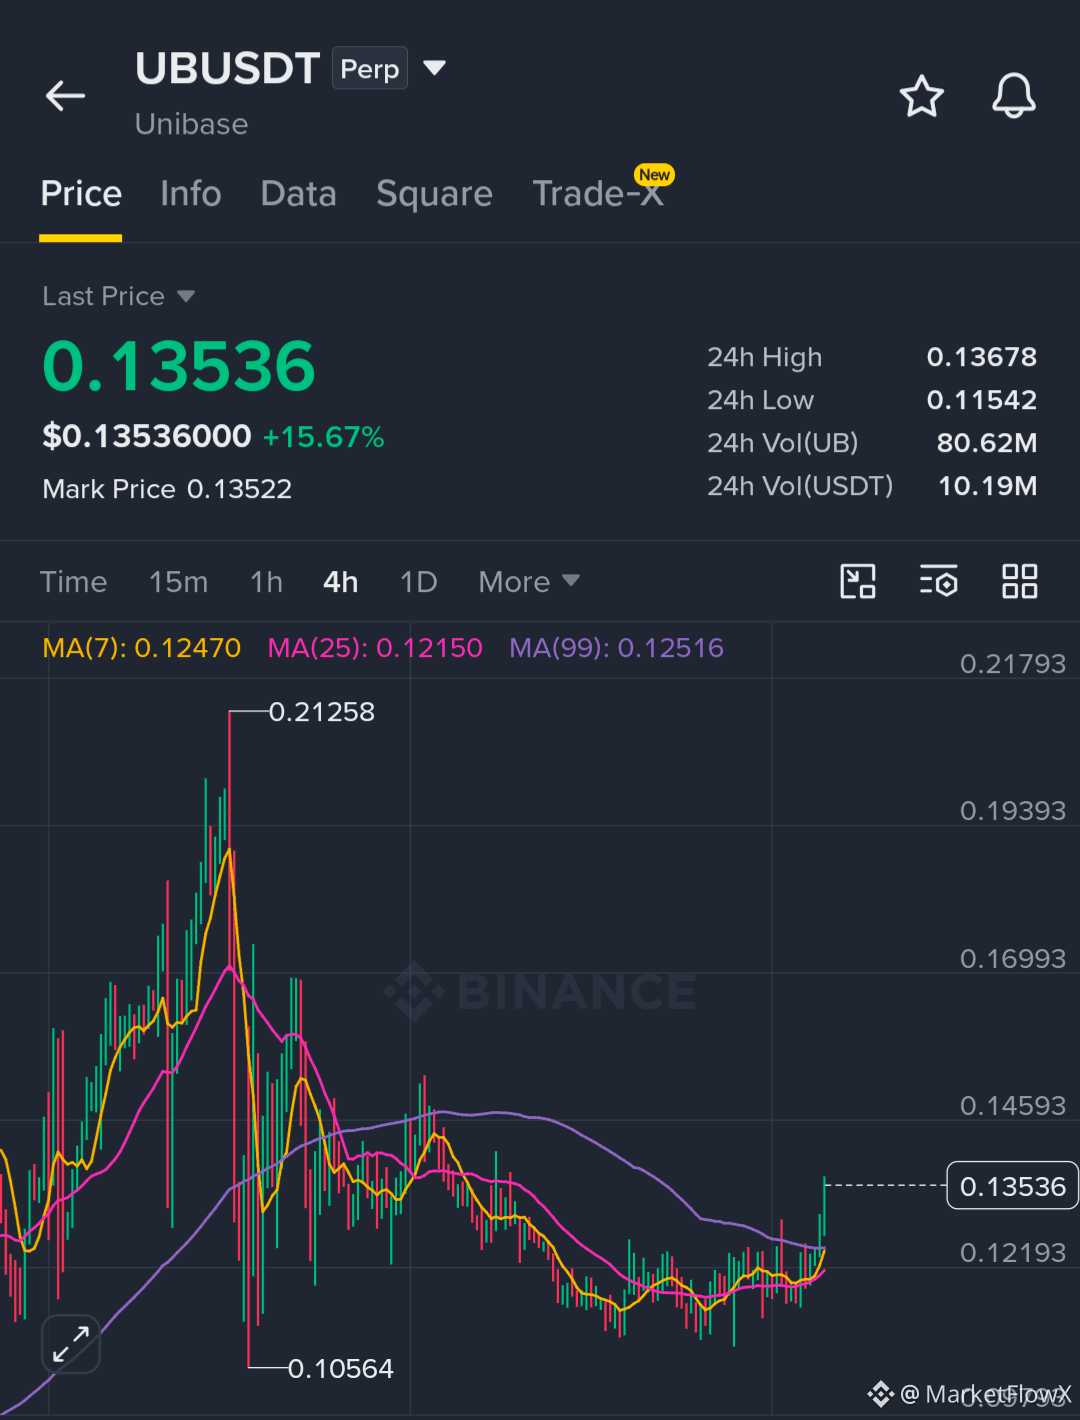Tap the 24h Low value 0.11542
Viewport: 1080px width, 1420px height.
point(981,400)
